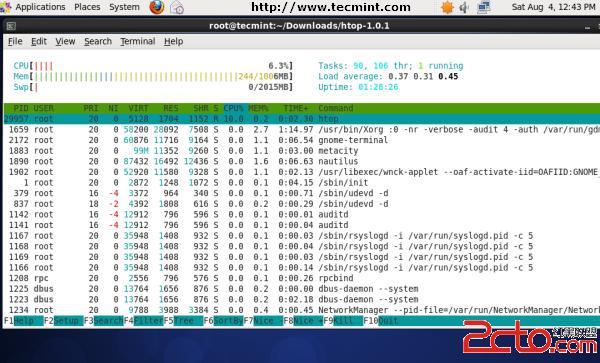Click the home/mail launcher icon beside Firefox

(177, 7)
